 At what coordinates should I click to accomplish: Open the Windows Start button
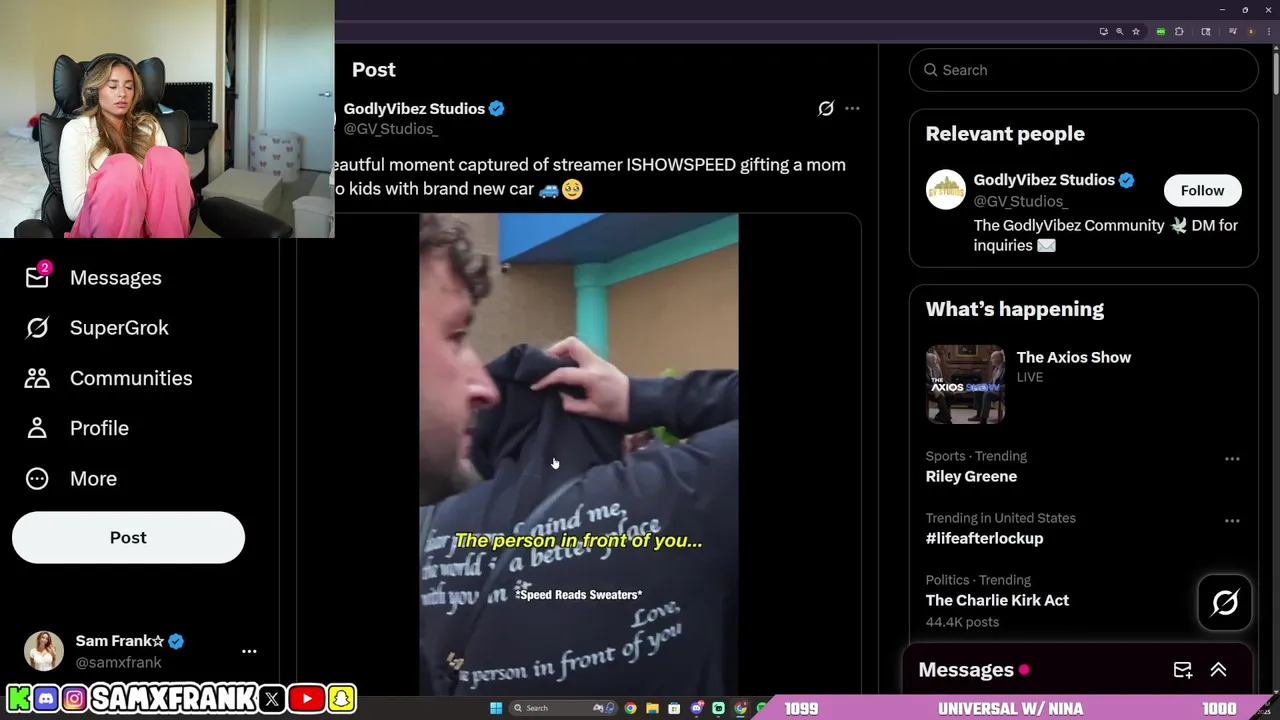pos(496,708)
